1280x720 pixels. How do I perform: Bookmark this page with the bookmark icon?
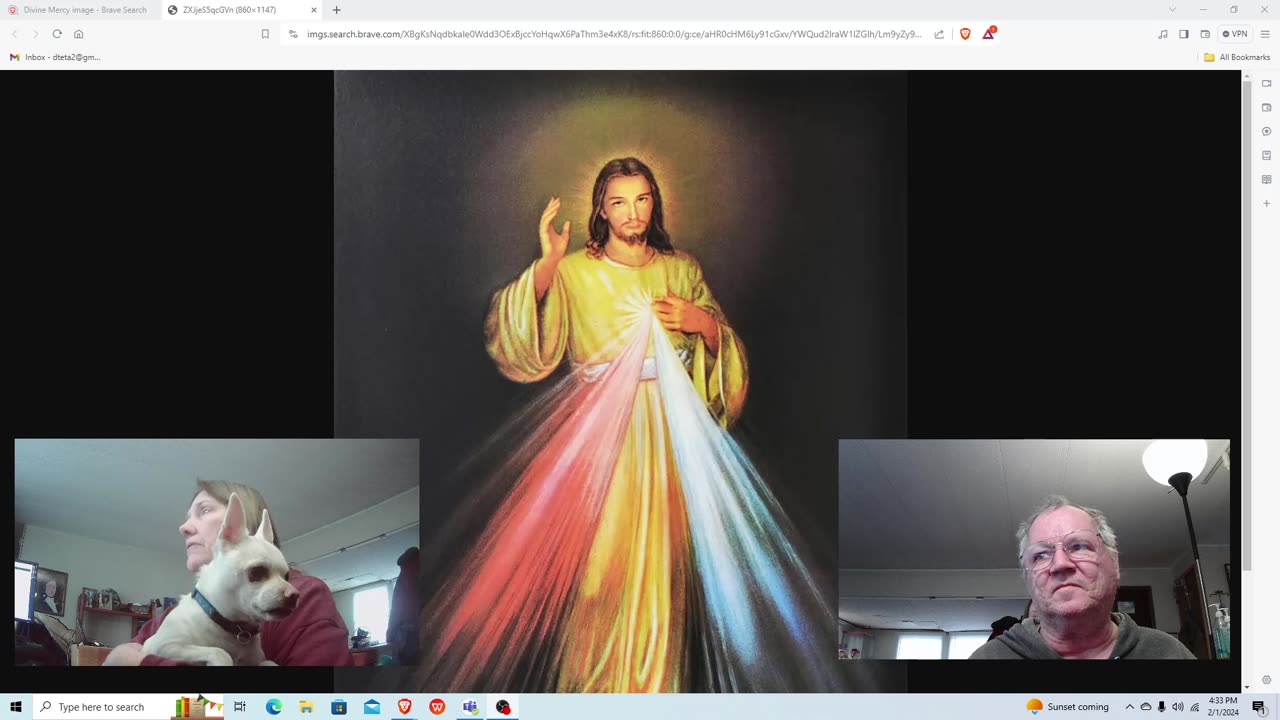[265, 34]
